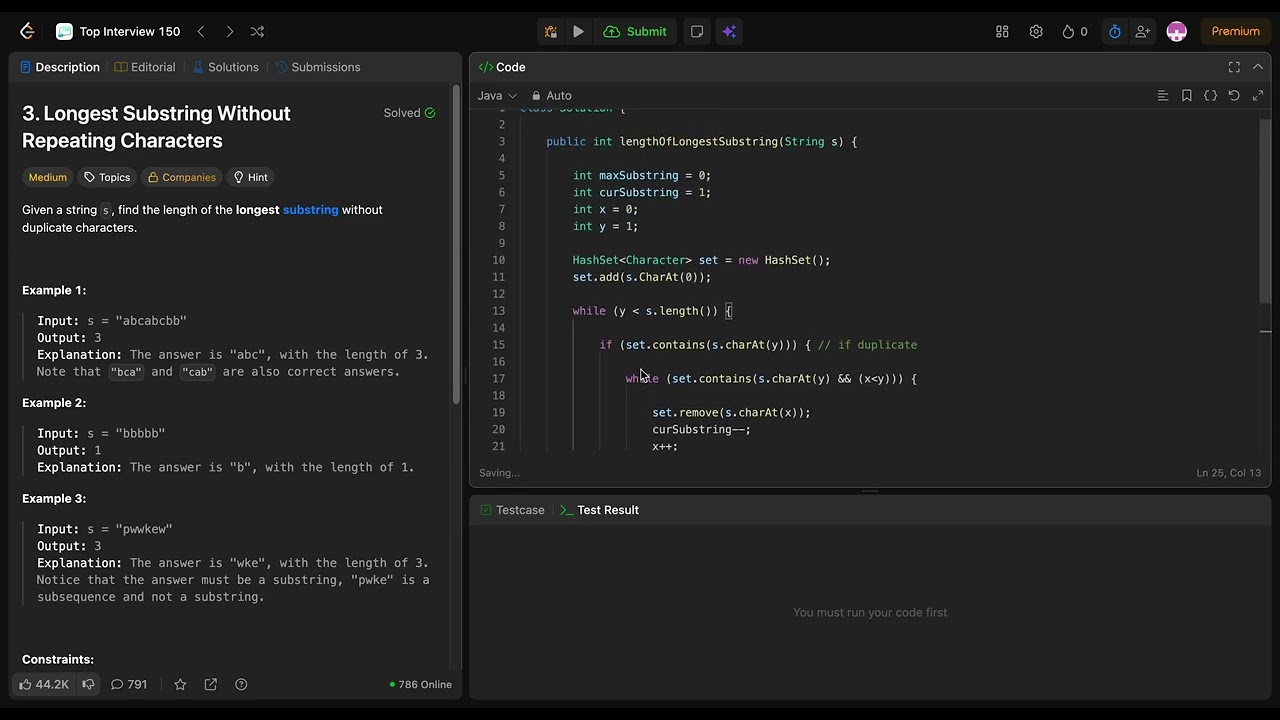Reset code to default icon

coord(1234,96)
